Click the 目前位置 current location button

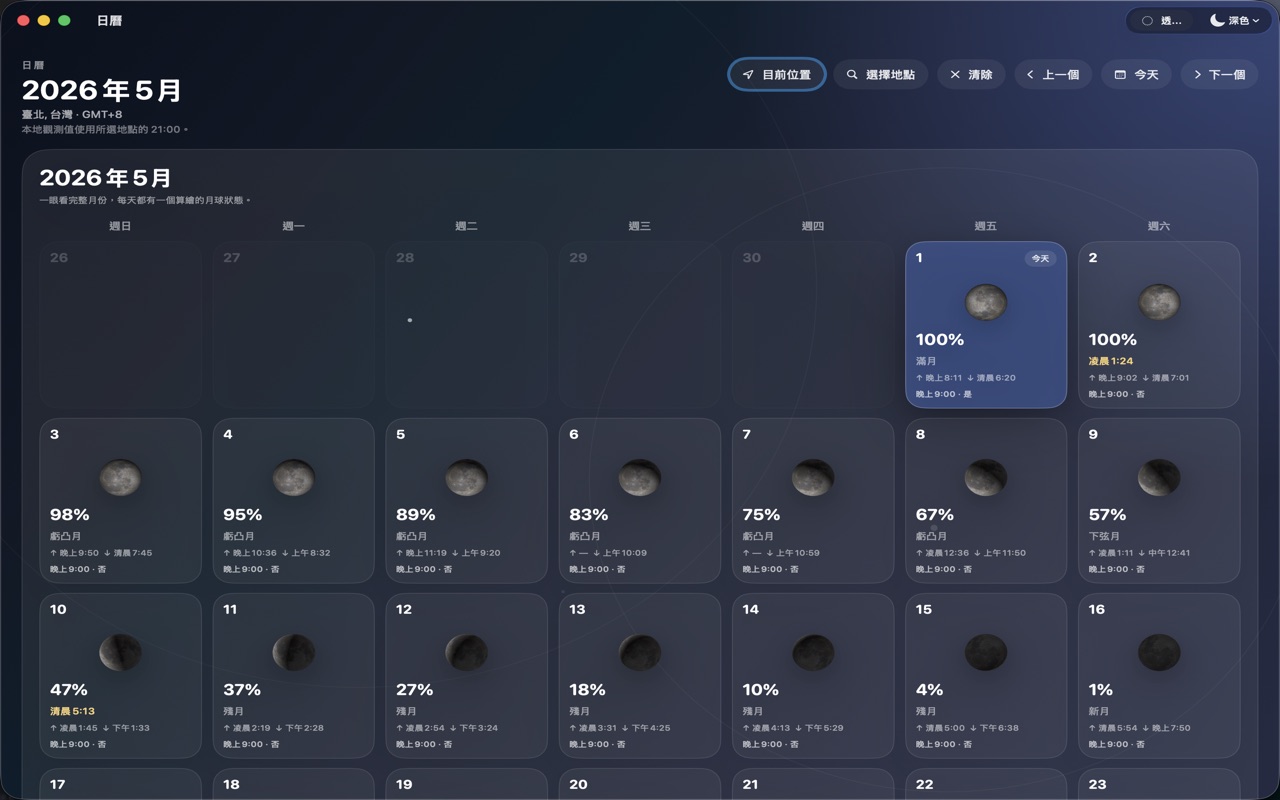pyautogui.click(x=777, y=75)
